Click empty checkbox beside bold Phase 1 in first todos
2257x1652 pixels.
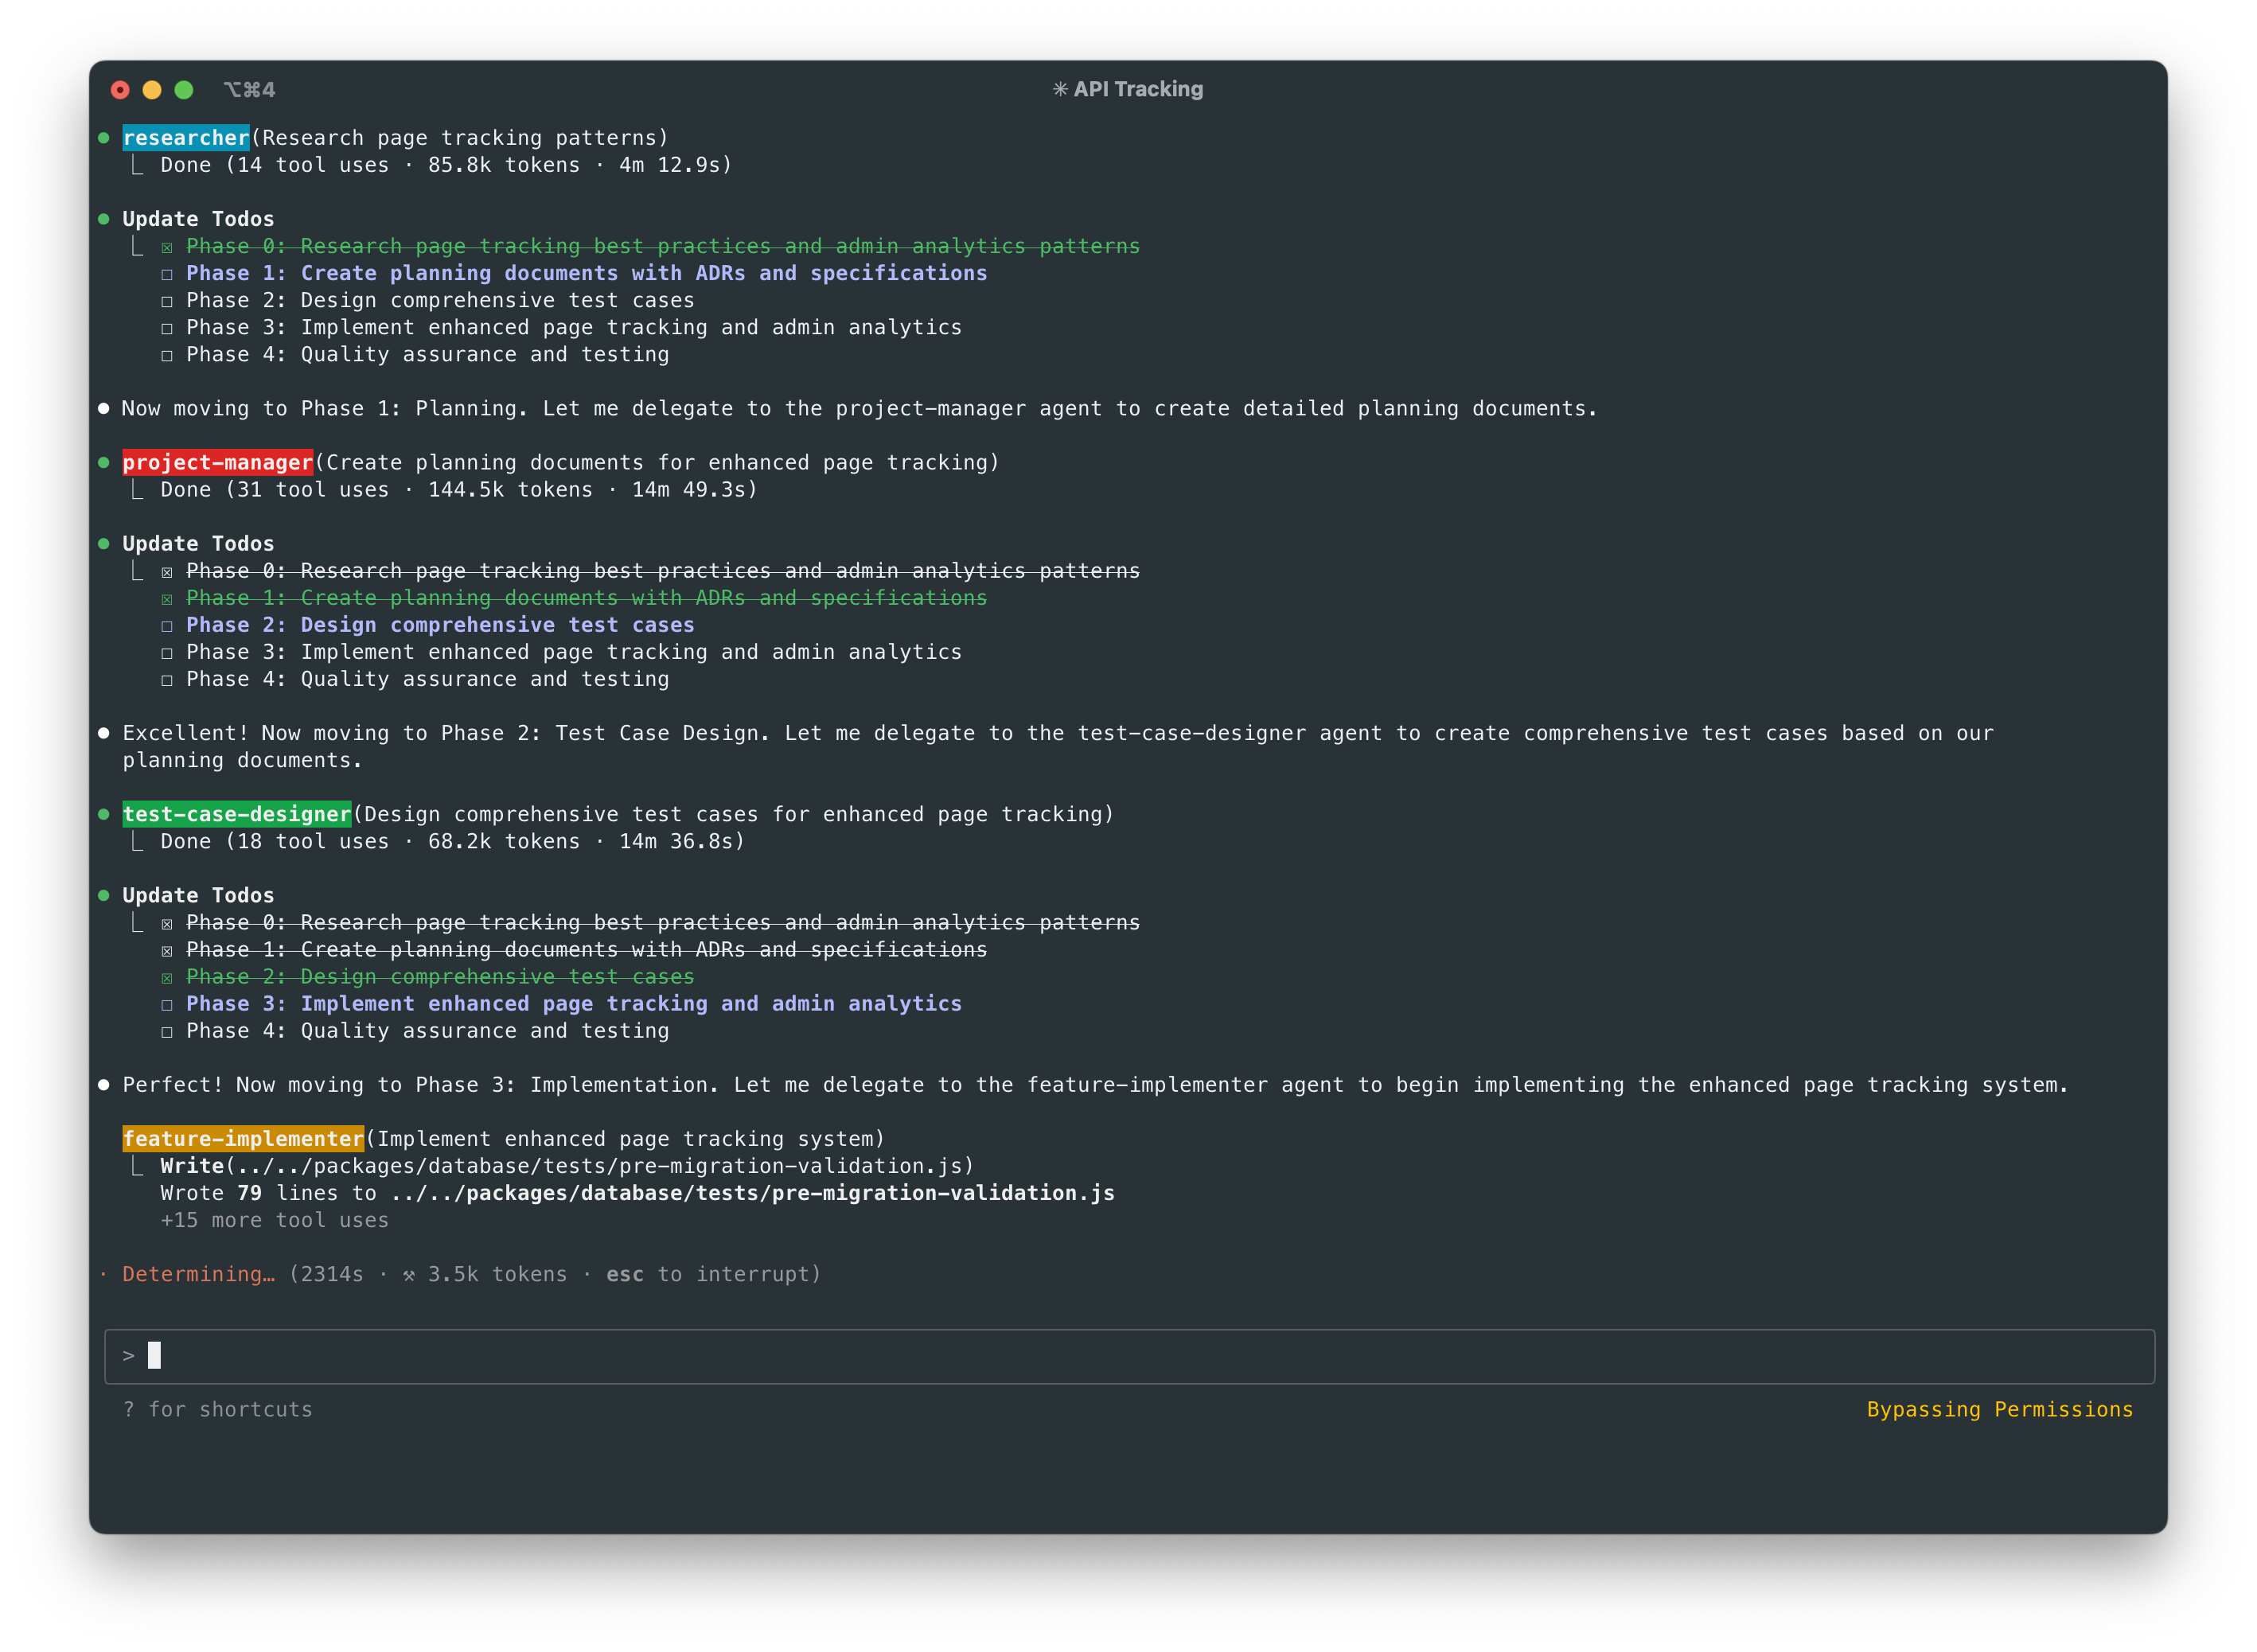[x=167, y=275]
